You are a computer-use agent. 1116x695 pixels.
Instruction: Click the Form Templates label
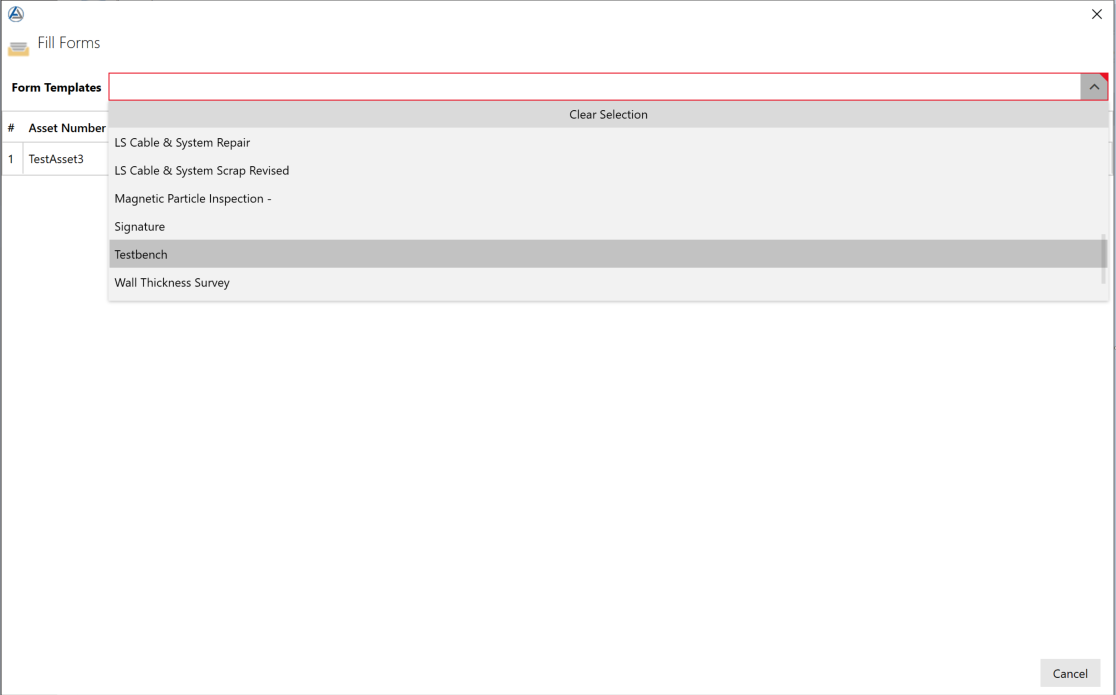pyautogui.click(x=56, y=88)
